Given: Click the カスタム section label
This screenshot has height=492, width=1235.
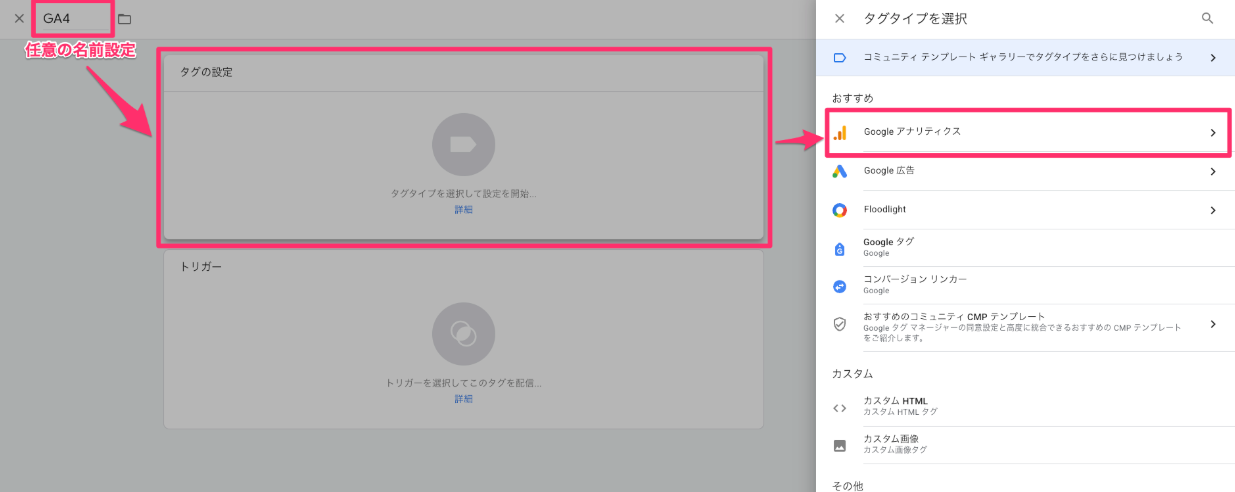Looking at the screenshot, I should click(x=853, y=373).
